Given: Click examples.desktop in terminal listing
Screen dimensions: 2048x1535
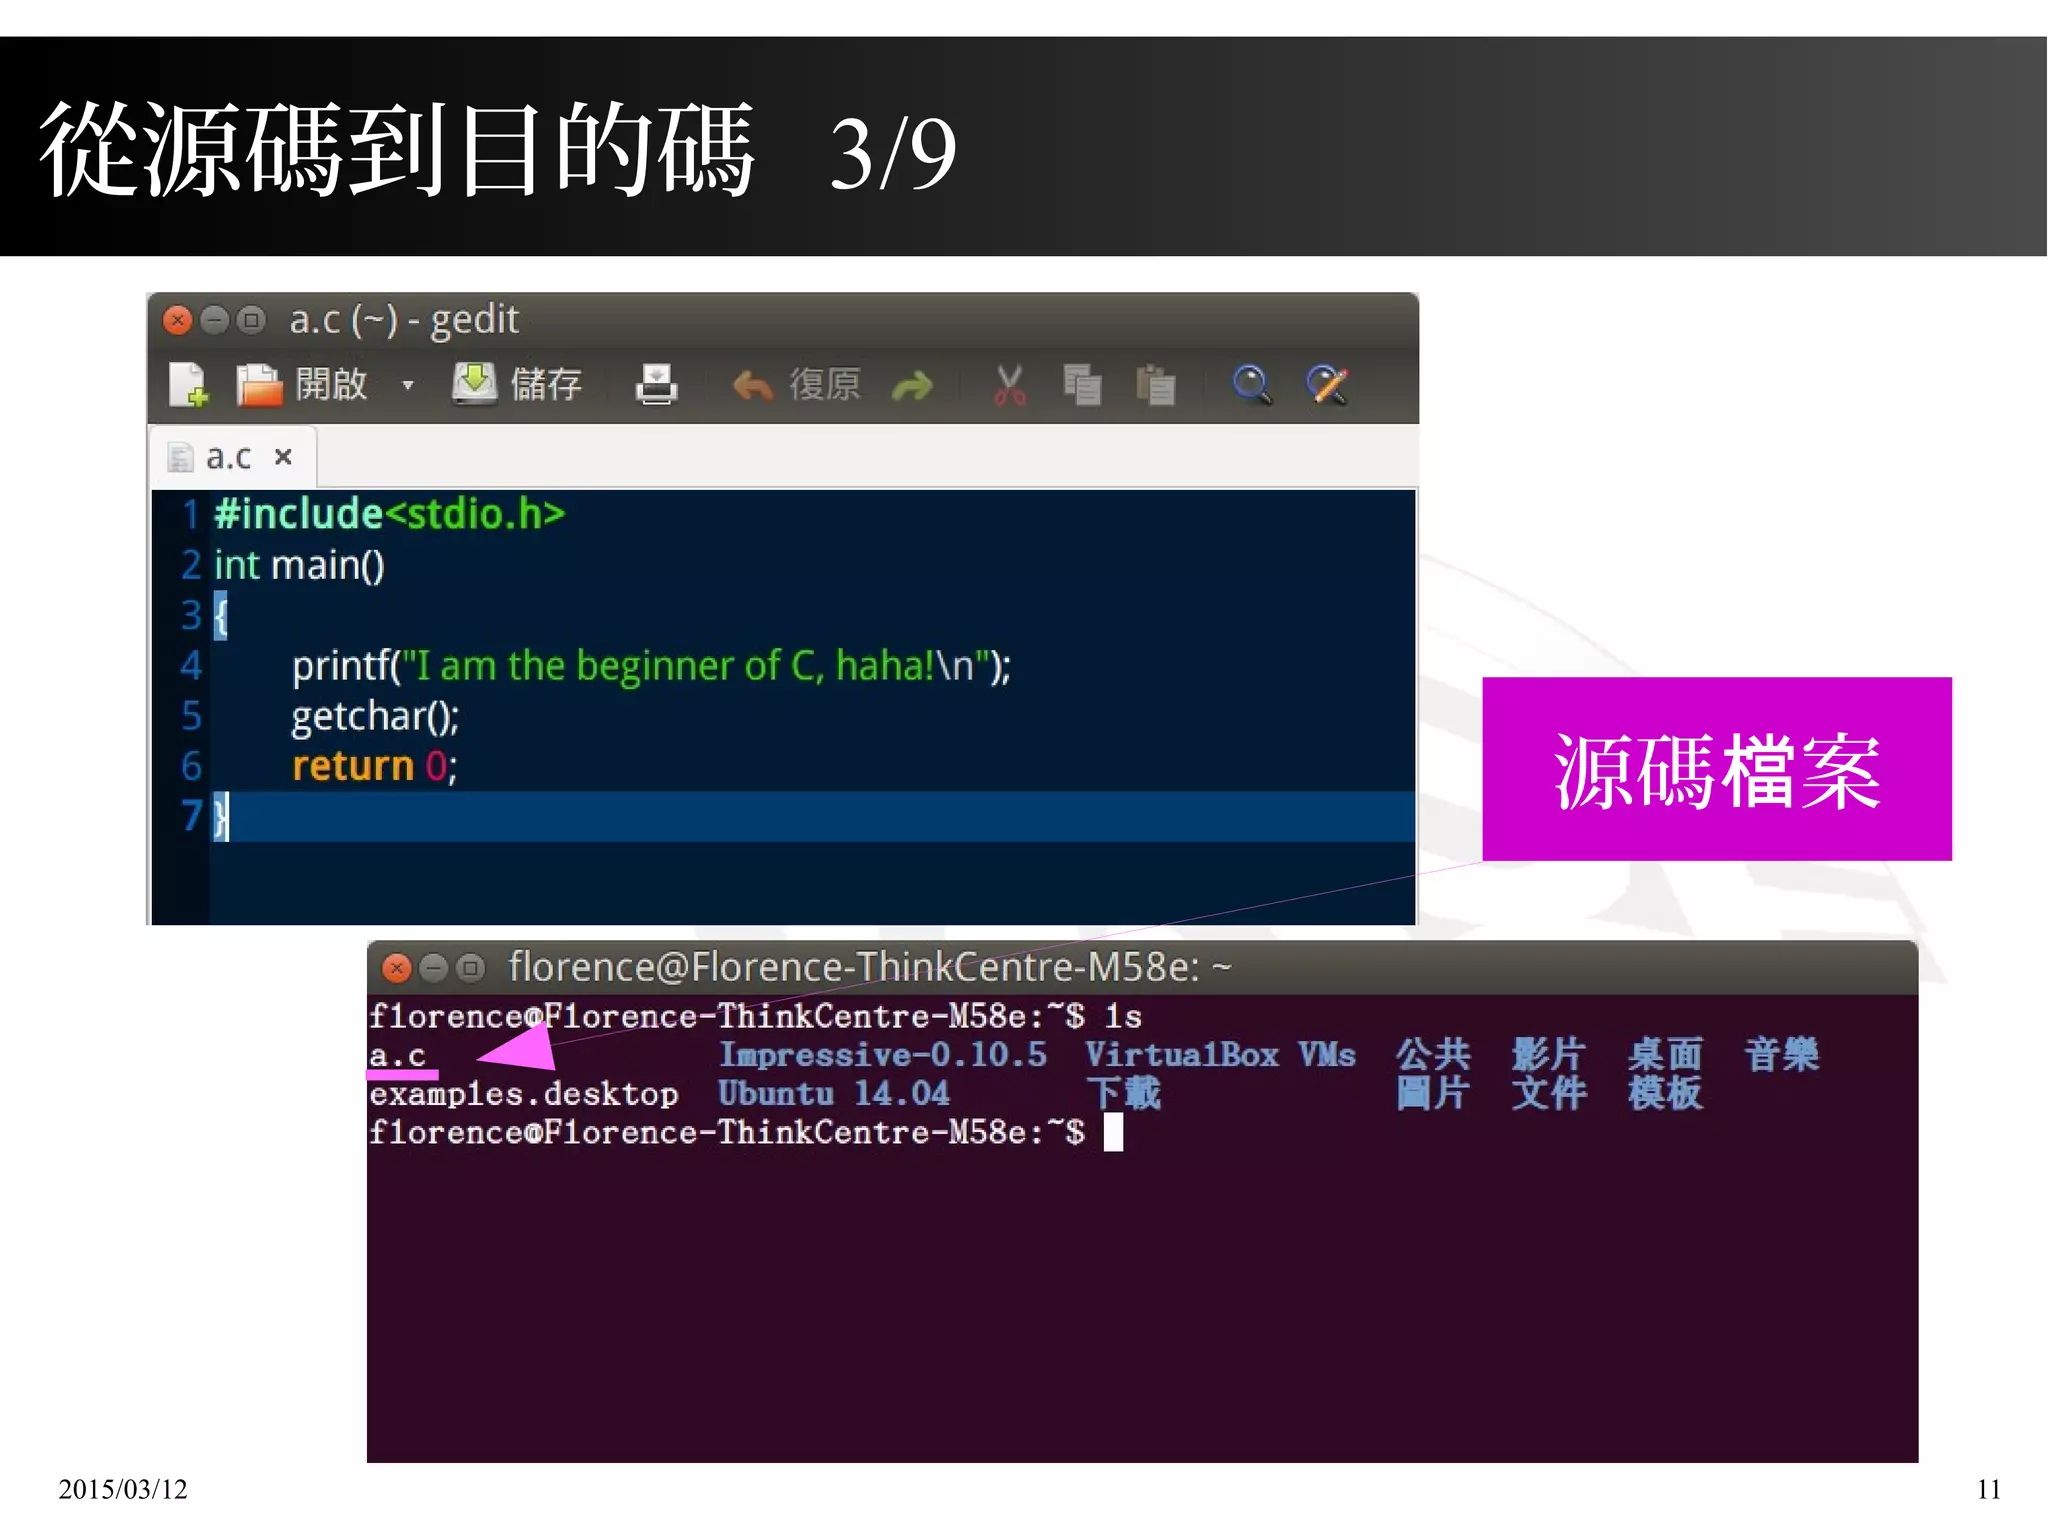Looking at the screenshot, I should (x=524, y=1094).
